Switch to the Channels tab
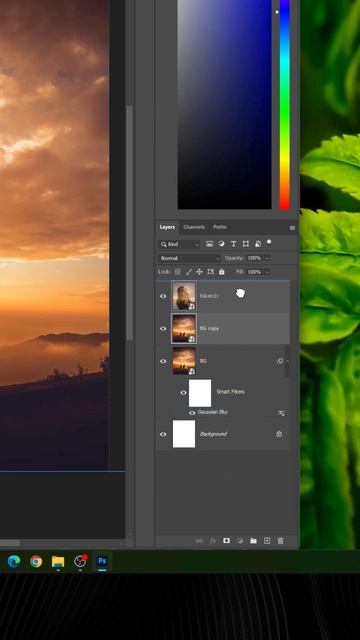Screen dimensions: 360x640 pyautogui.click(x=194, y=227)
